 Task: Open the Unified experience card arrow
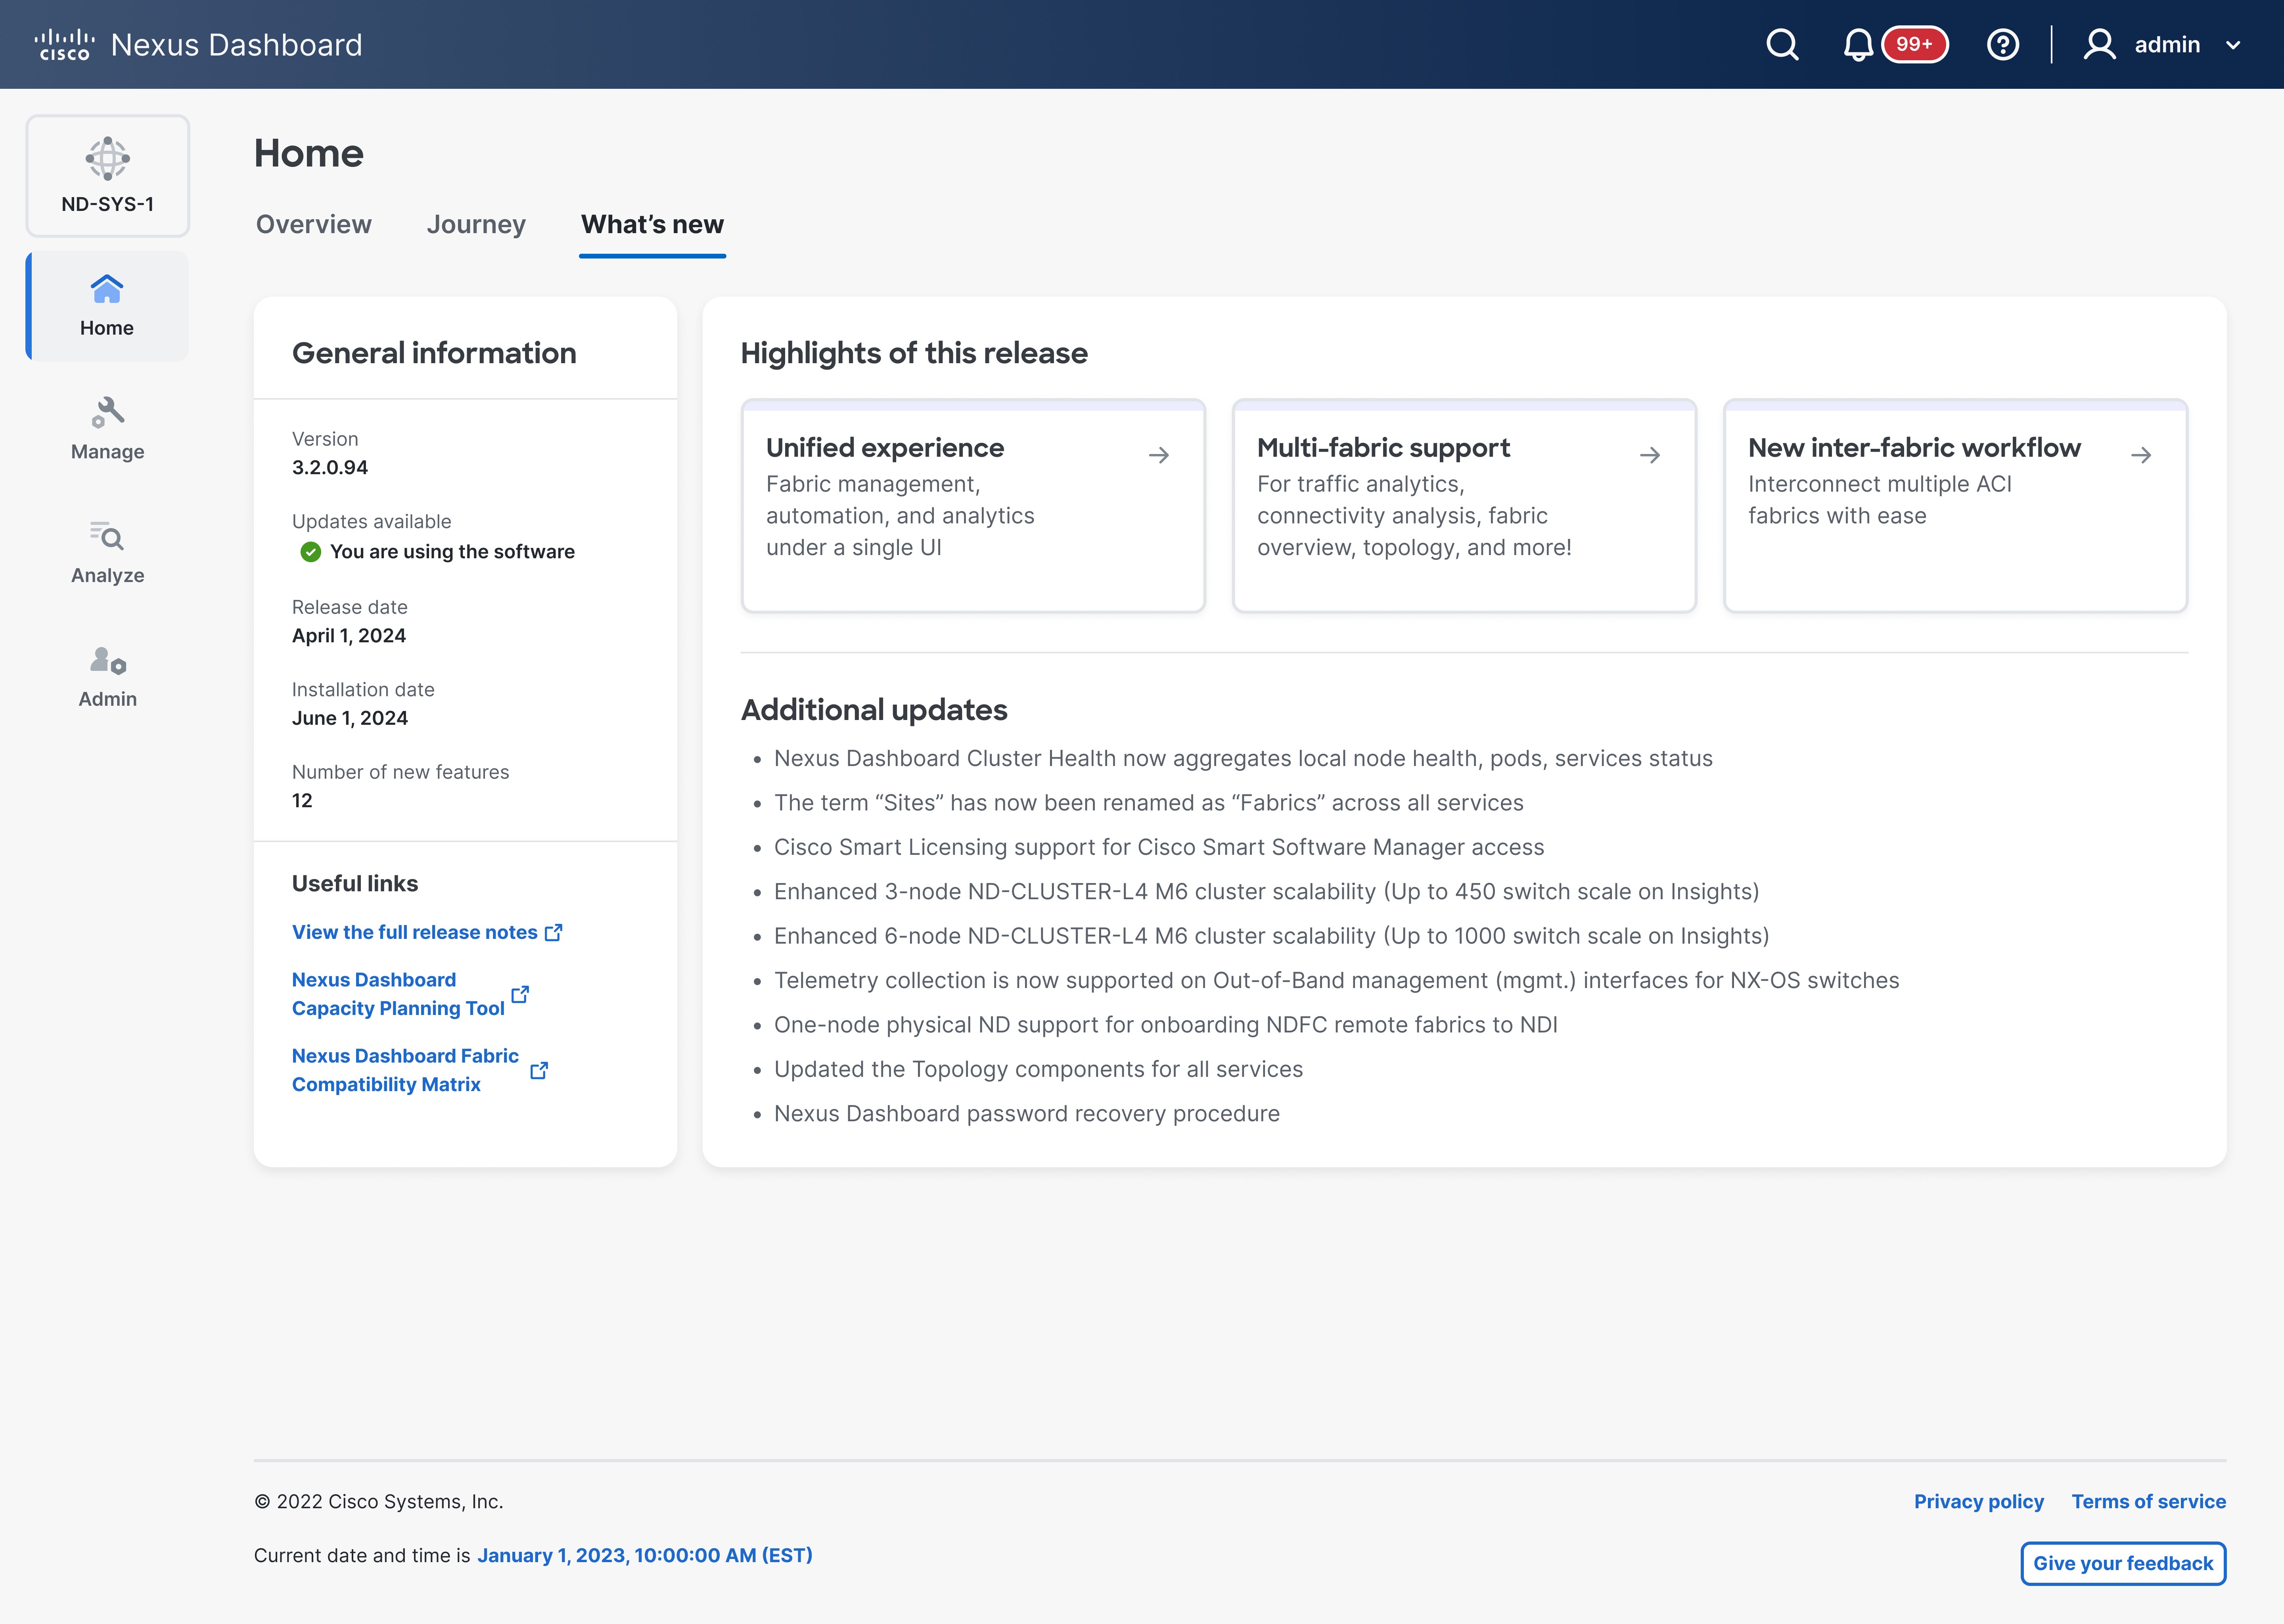1159,456
